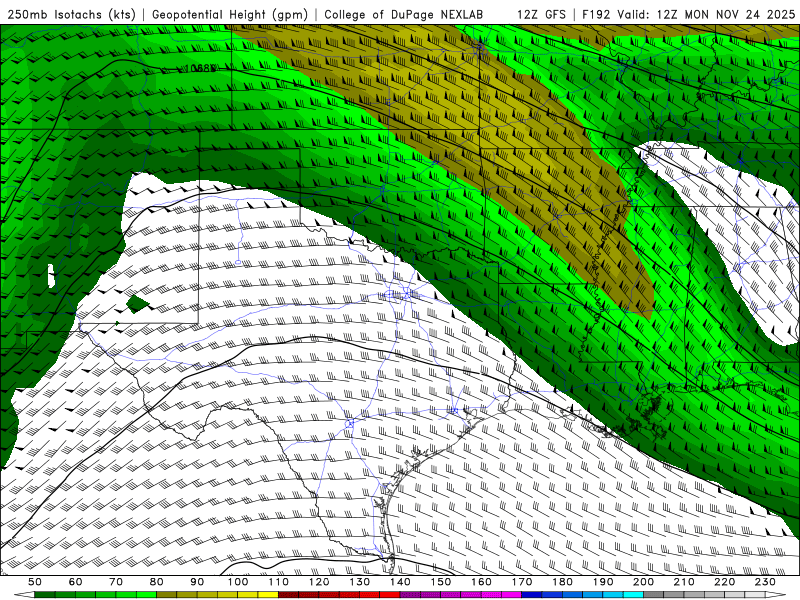Select the dark olive swatch starting at 80
The height and width of the screenshot is (600, 800).
166,594
